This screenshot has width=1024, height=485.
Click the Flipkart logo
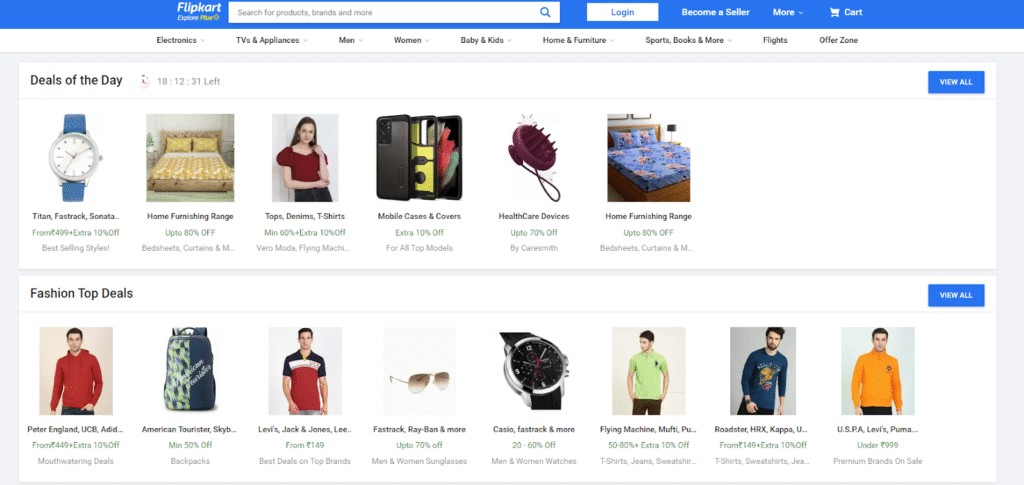(199, 8)
